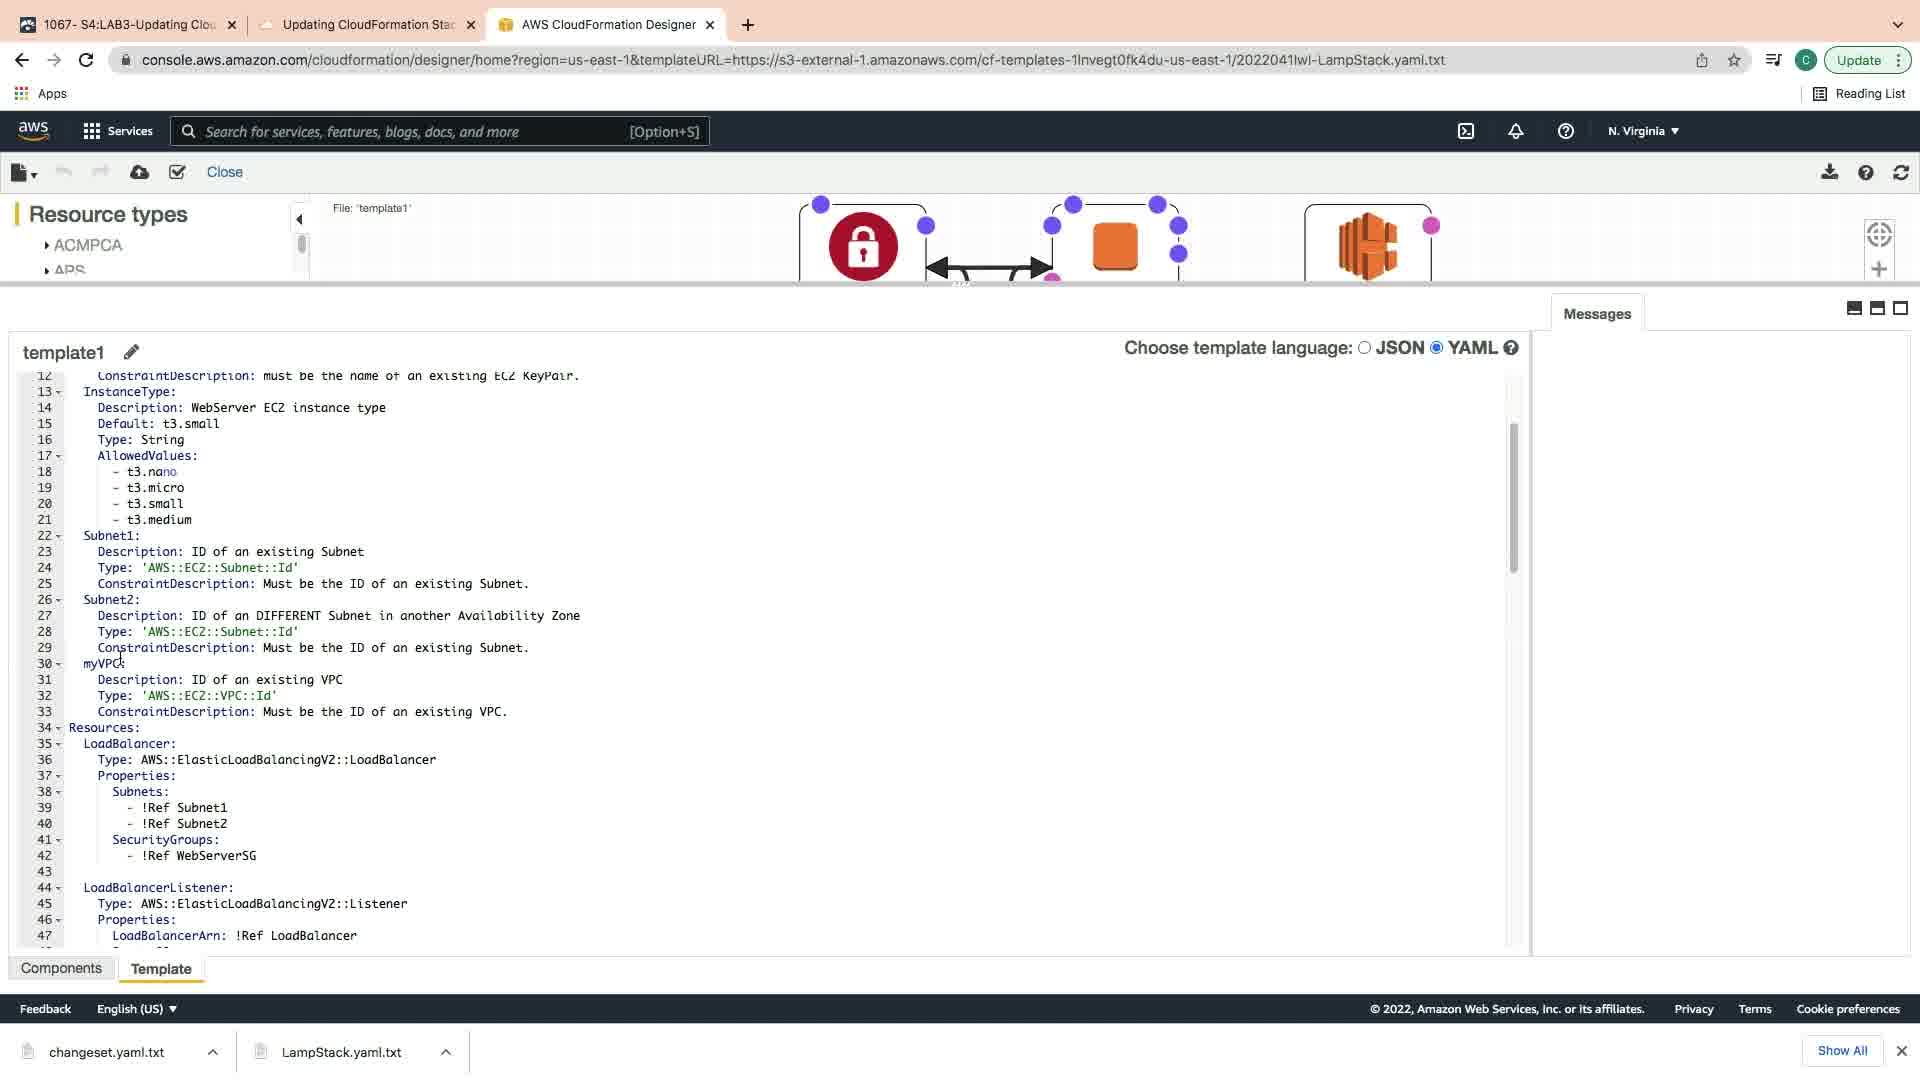Open the File menu dropdown

(x=23, y=172)
